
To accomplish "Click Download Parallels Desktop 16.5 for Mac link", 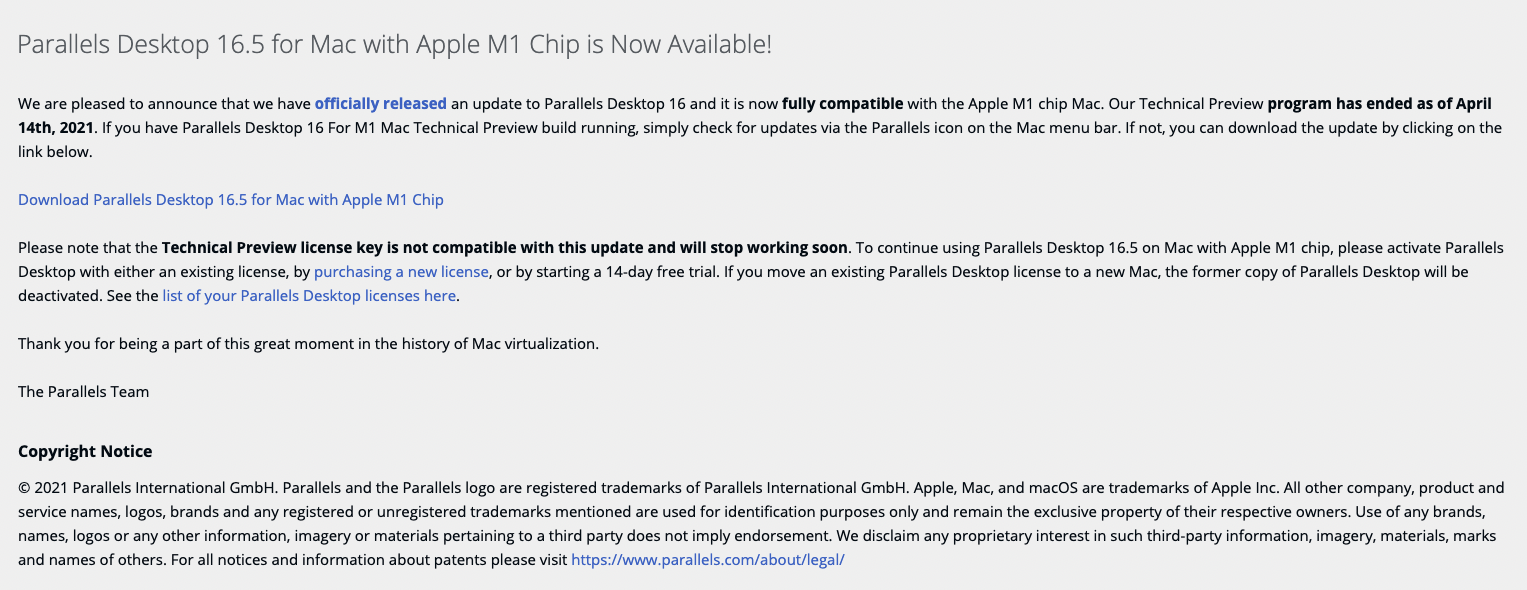I will click(x=231, y=199).
